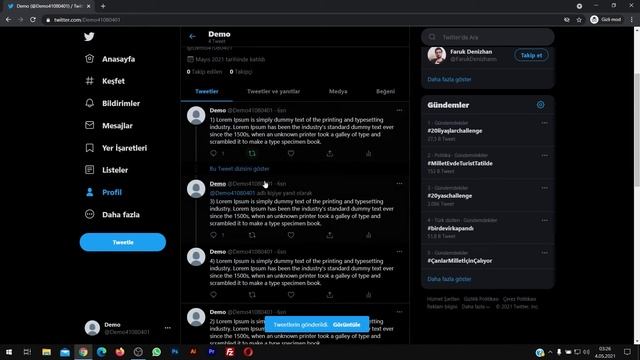Share the tweet starting with 3) Lorem

[x=329, y=235]
